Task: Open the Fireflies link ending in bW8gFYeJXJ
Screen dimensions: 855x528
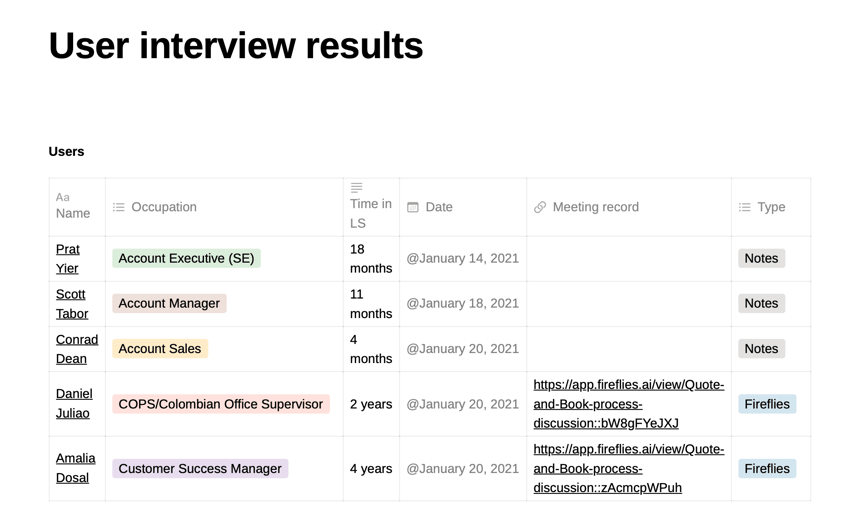Action: (x=629, y=404)
